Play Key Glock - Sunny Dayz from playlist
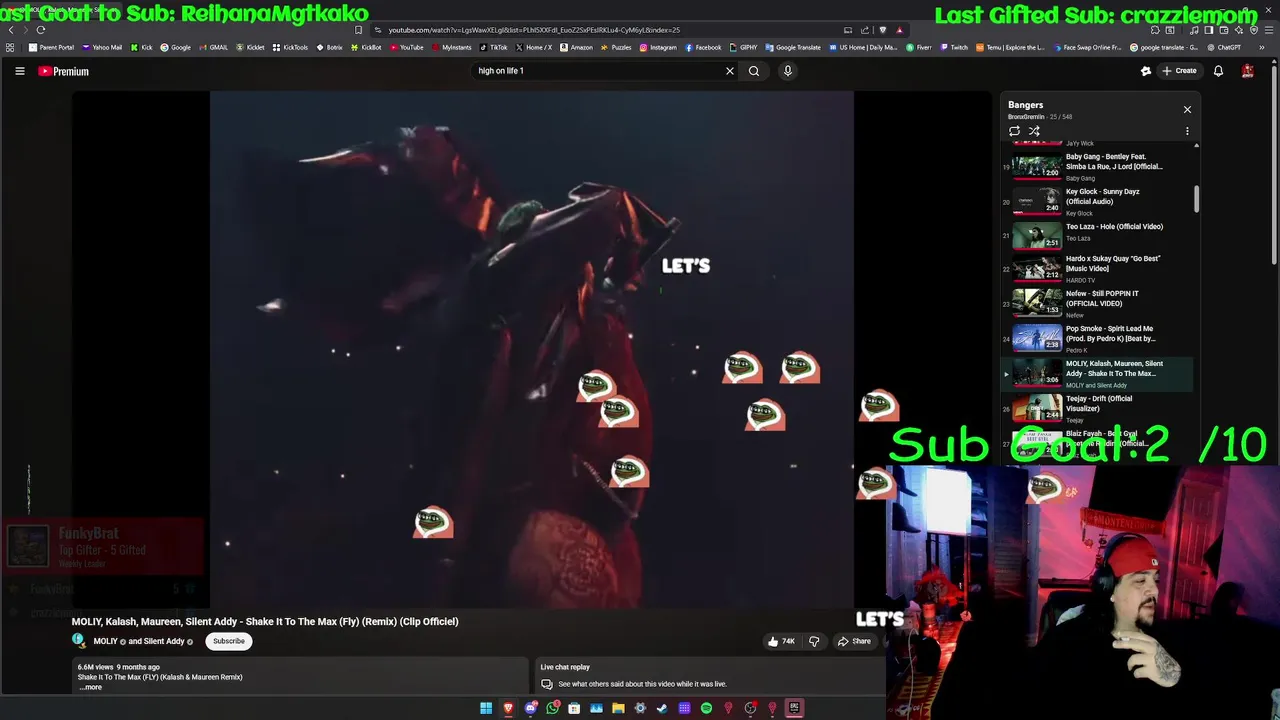Image resolution: width=1280 pixels, height=720 pixels. point(1097,201)
